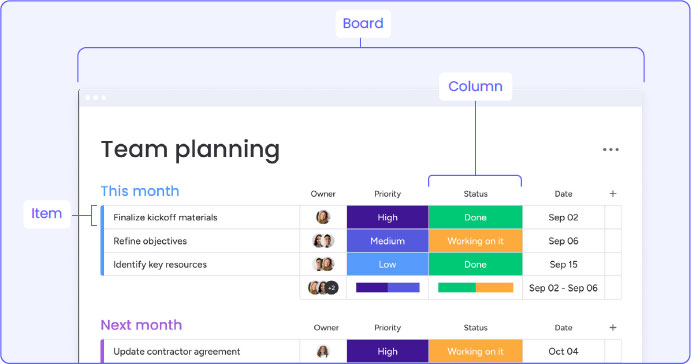Click the Sep 15 date cell
Screen dimensions: 691x364
[563, 264]
